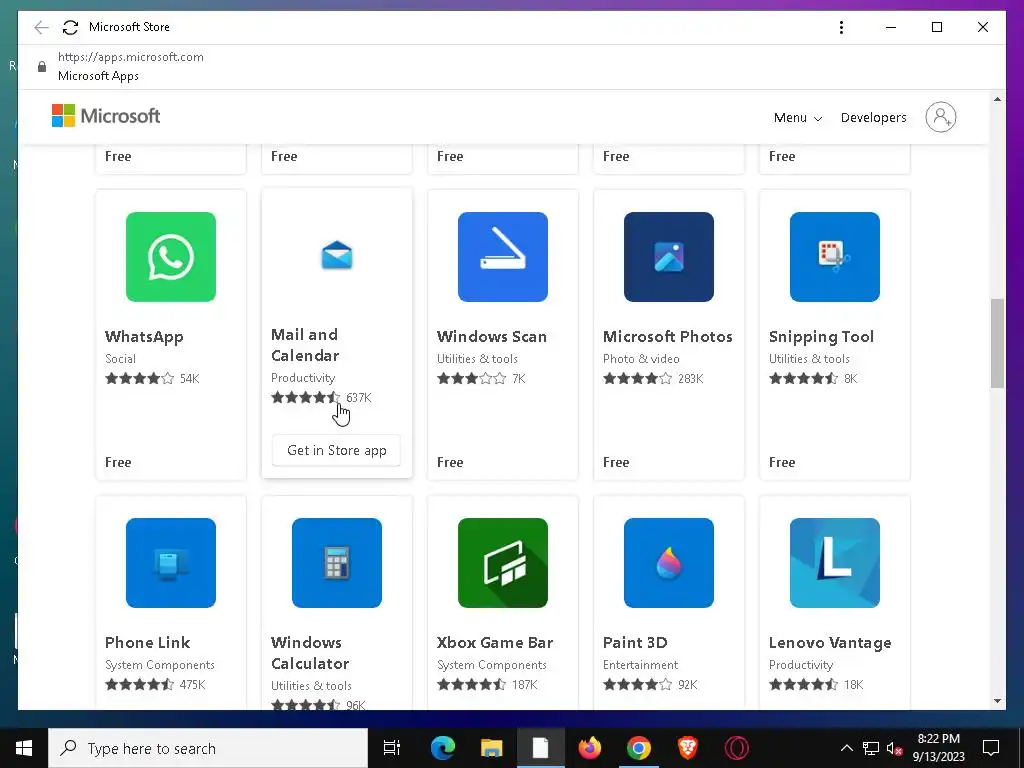This screenshot has height=768, width=1024.
Task: Open the WhatsApp app icon
Action: pyautogui.click(x=170, y=257)
